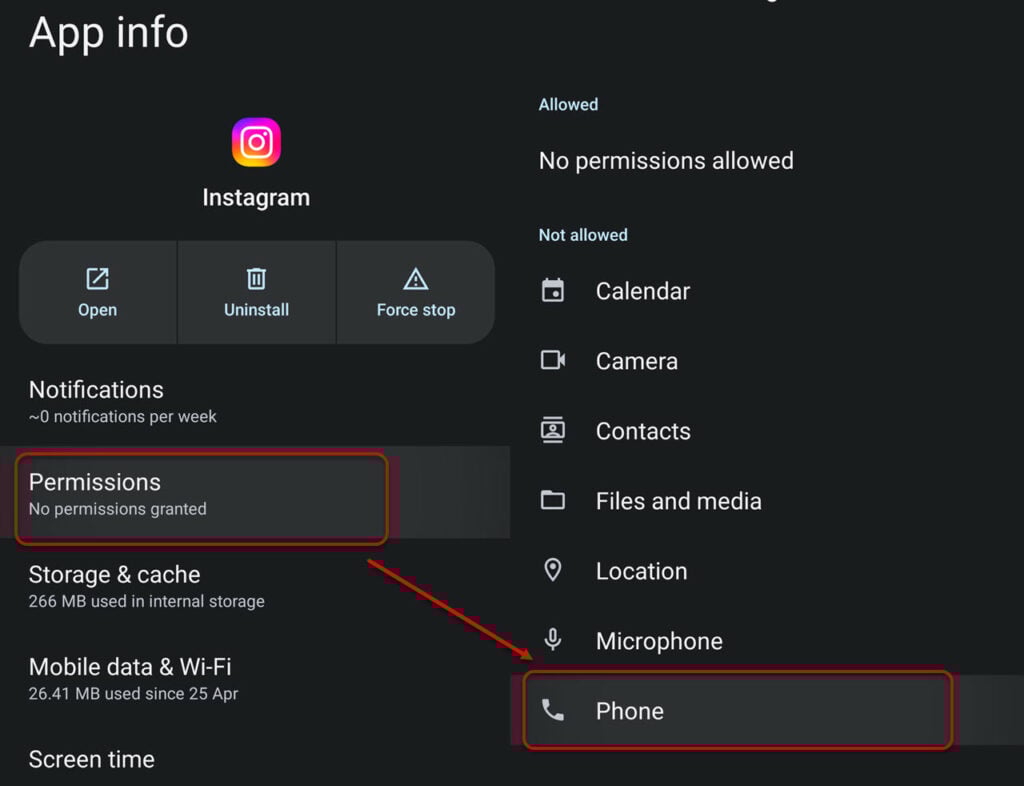The width and height of the screenshot is (1024, 786).
Task: Tap the Instagram app icon
Action: click(256, 142)
